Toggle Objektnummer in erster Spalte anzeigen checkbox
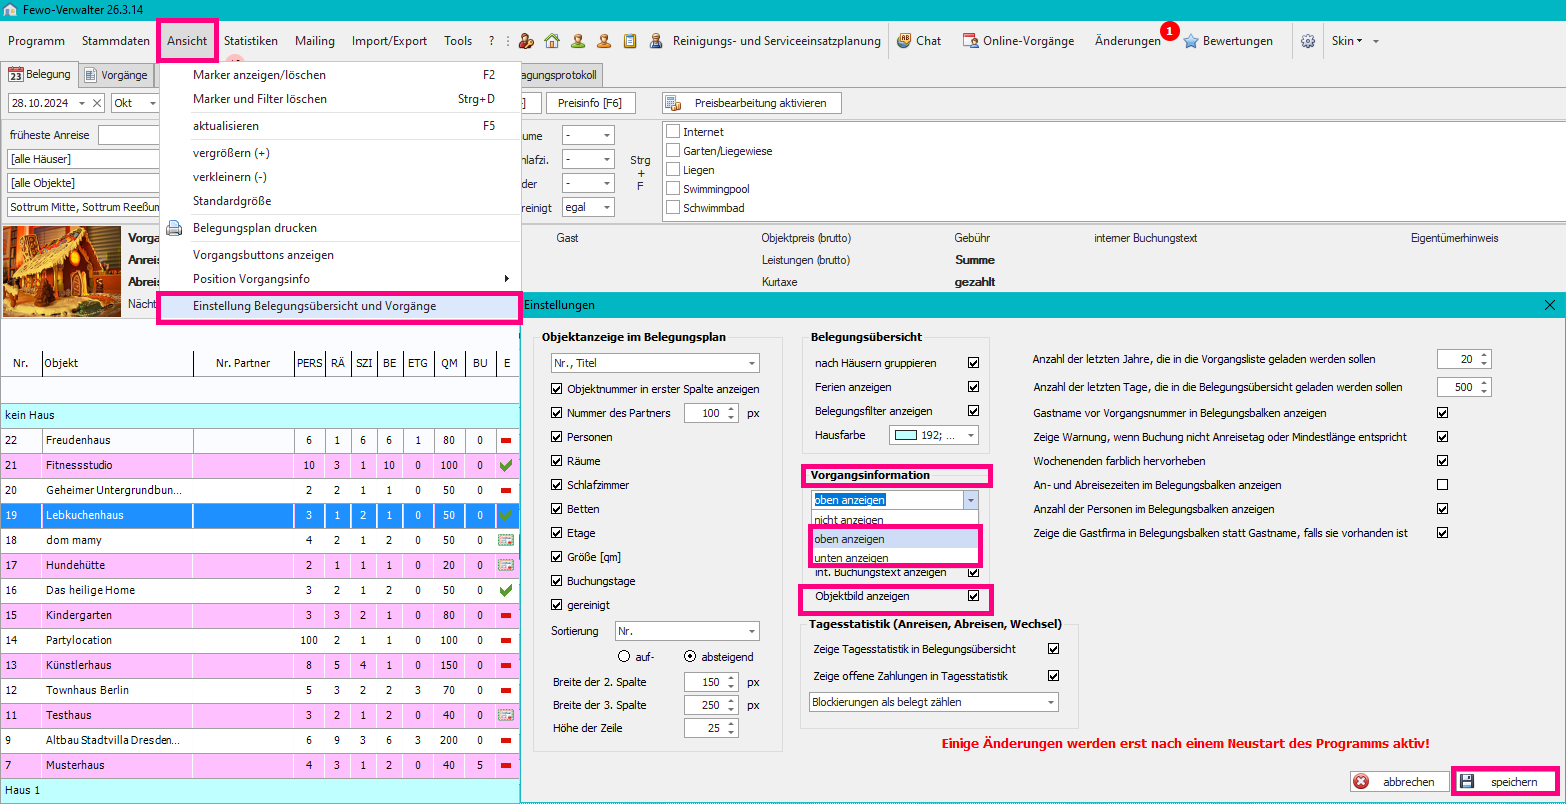 [557, 389]
